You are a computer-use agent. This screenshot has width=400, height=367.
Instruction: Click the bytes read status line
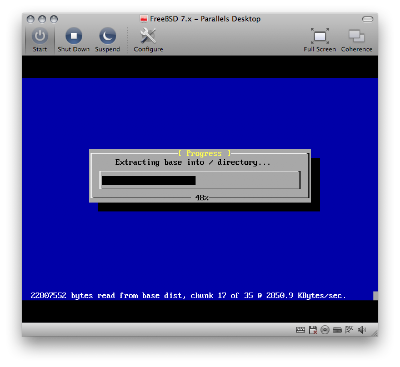(188, 295)
